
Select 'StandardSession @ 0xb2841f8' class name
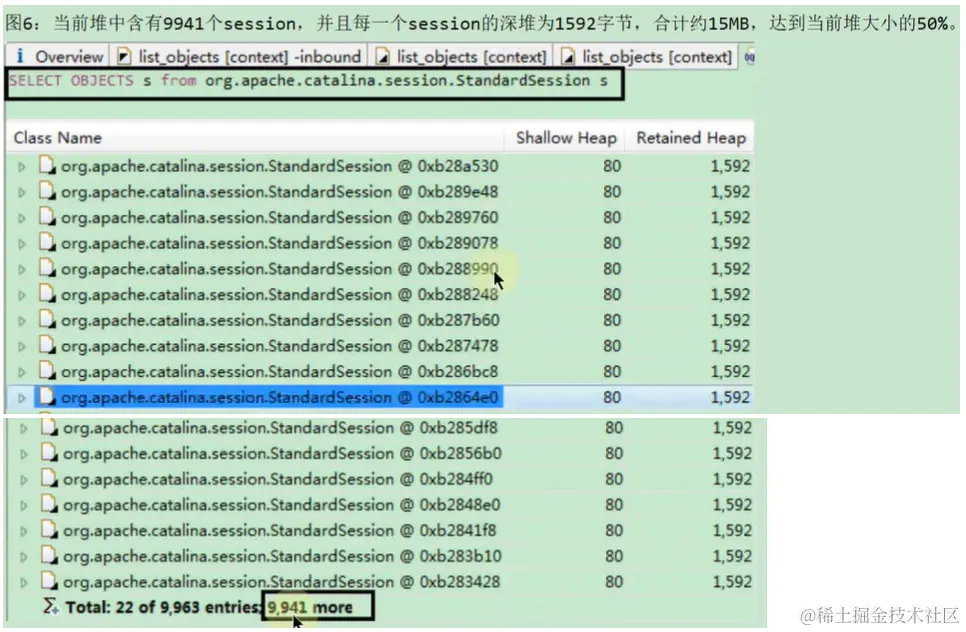280,531
